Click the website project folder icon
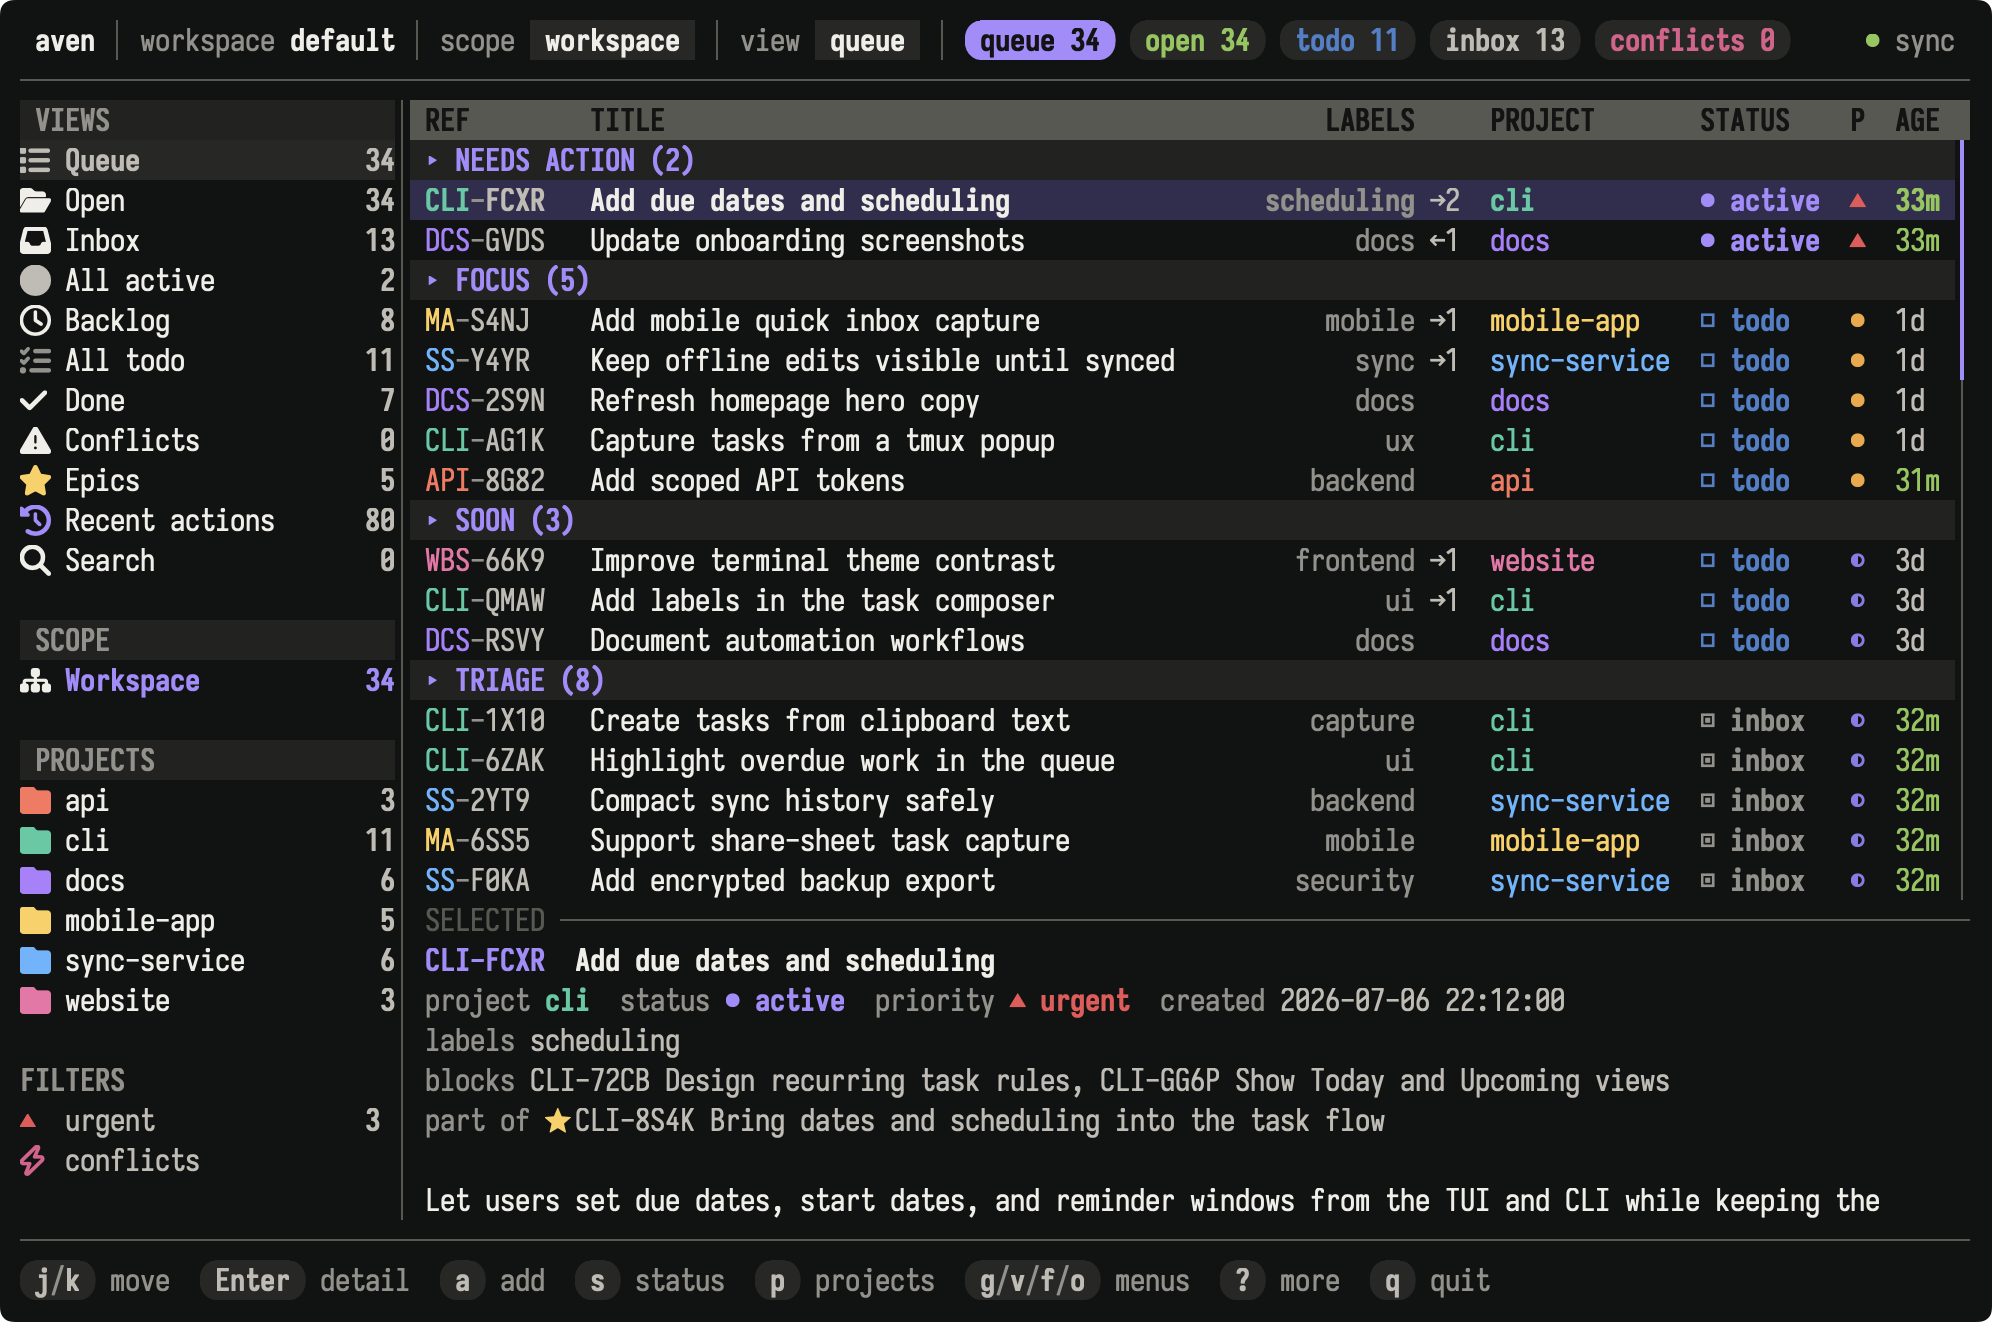Image resolution: width=1992 pixels, height=1322 pixels. [35, 1000]
